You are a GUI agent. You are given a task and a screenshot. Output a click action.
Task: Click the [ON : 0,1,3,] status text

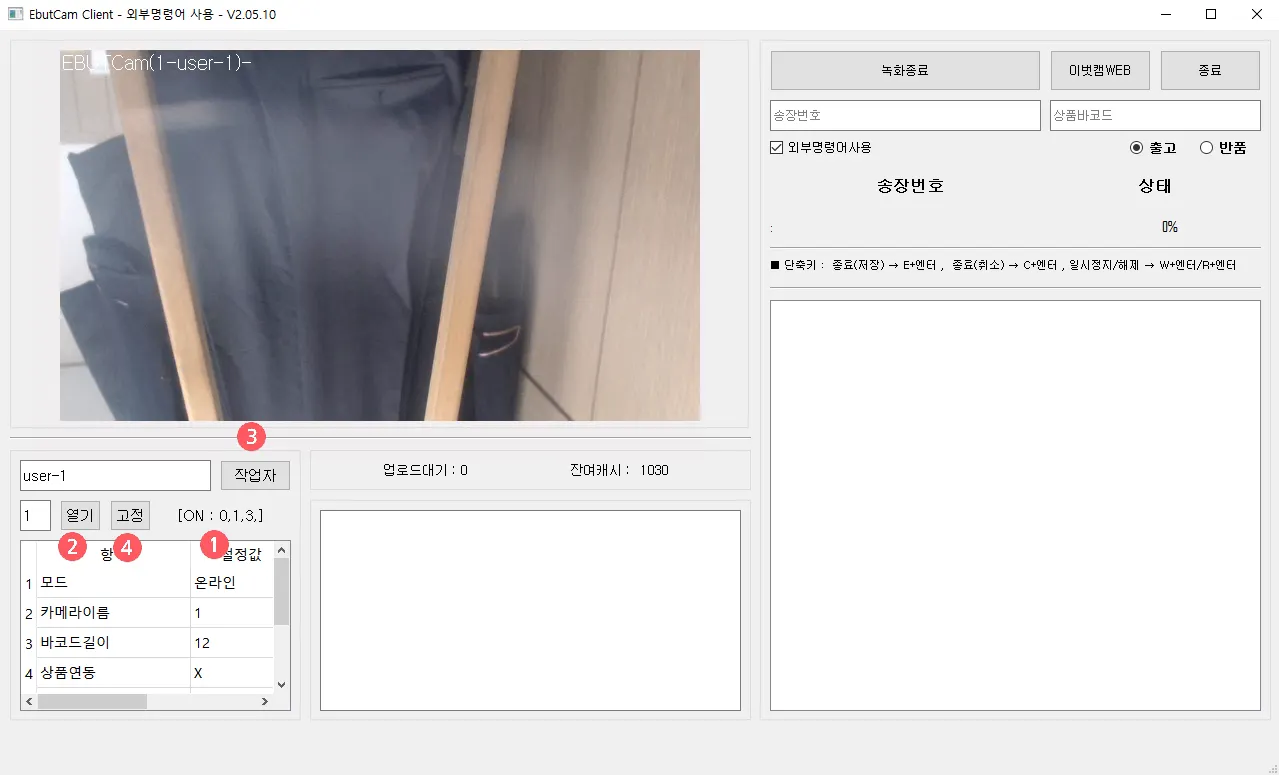coord(221,516)
